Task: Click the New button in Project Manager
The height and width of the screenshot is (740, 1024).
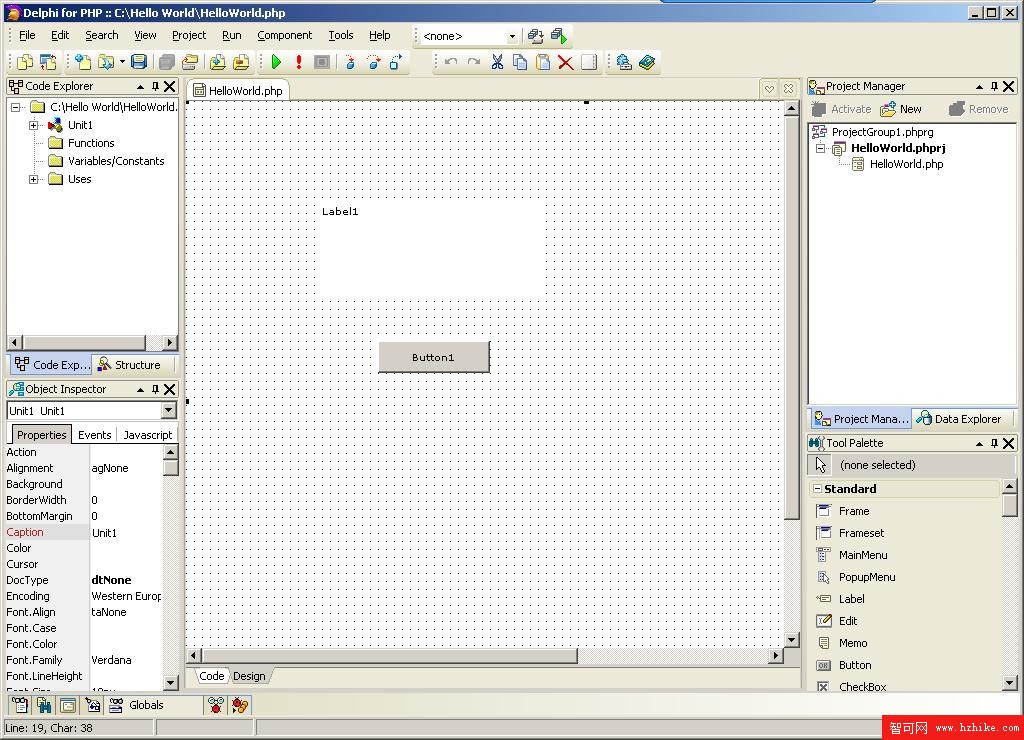Action: (901, 109)
